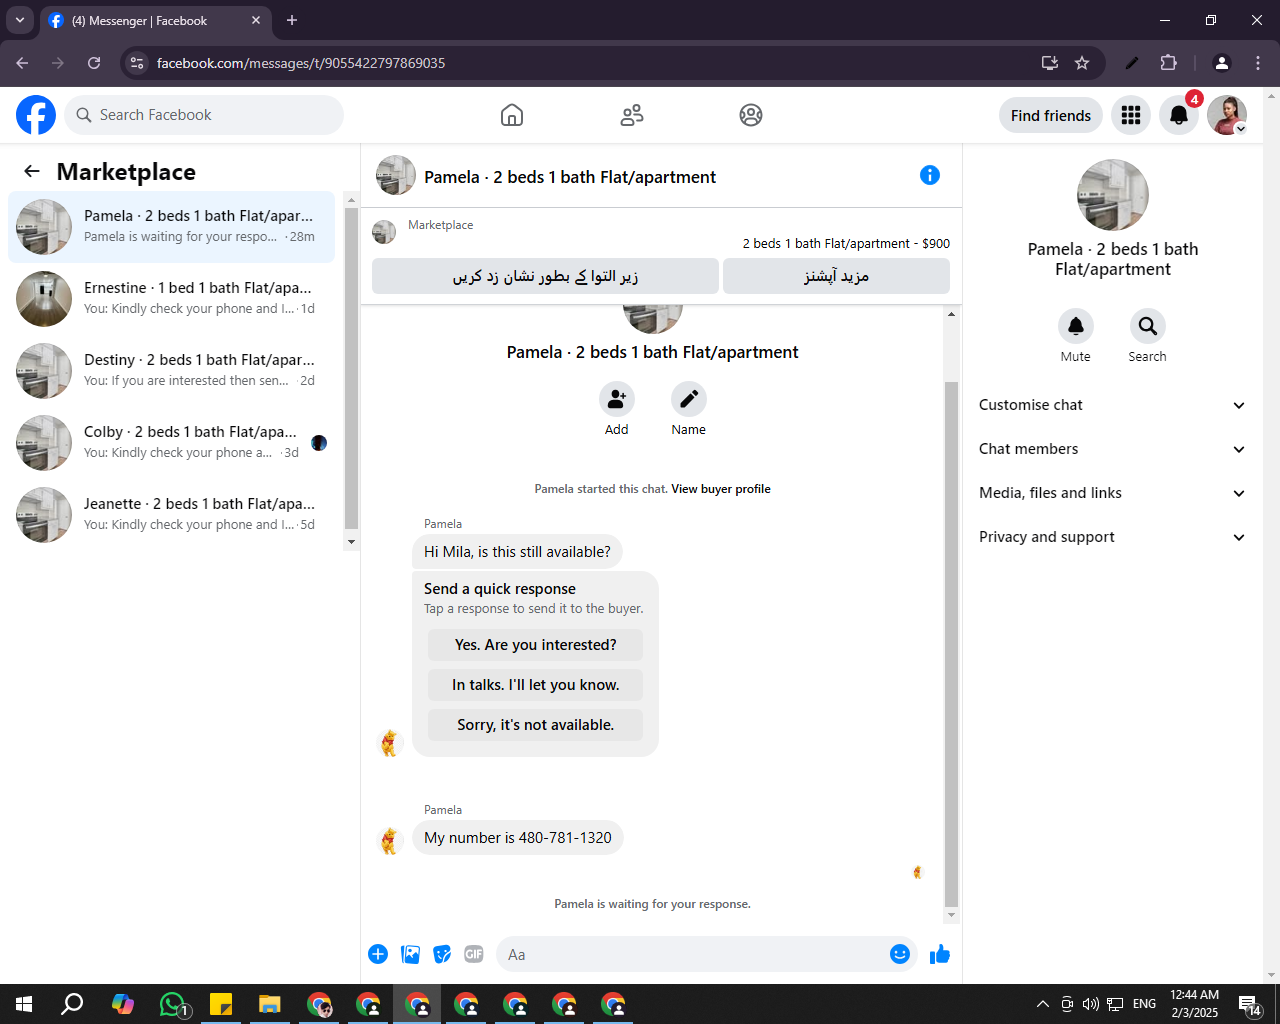This screenshot has width=1280, height=1024.
Task: Search in conversation using magnifier icon
Action: [x=1148, y=326]
